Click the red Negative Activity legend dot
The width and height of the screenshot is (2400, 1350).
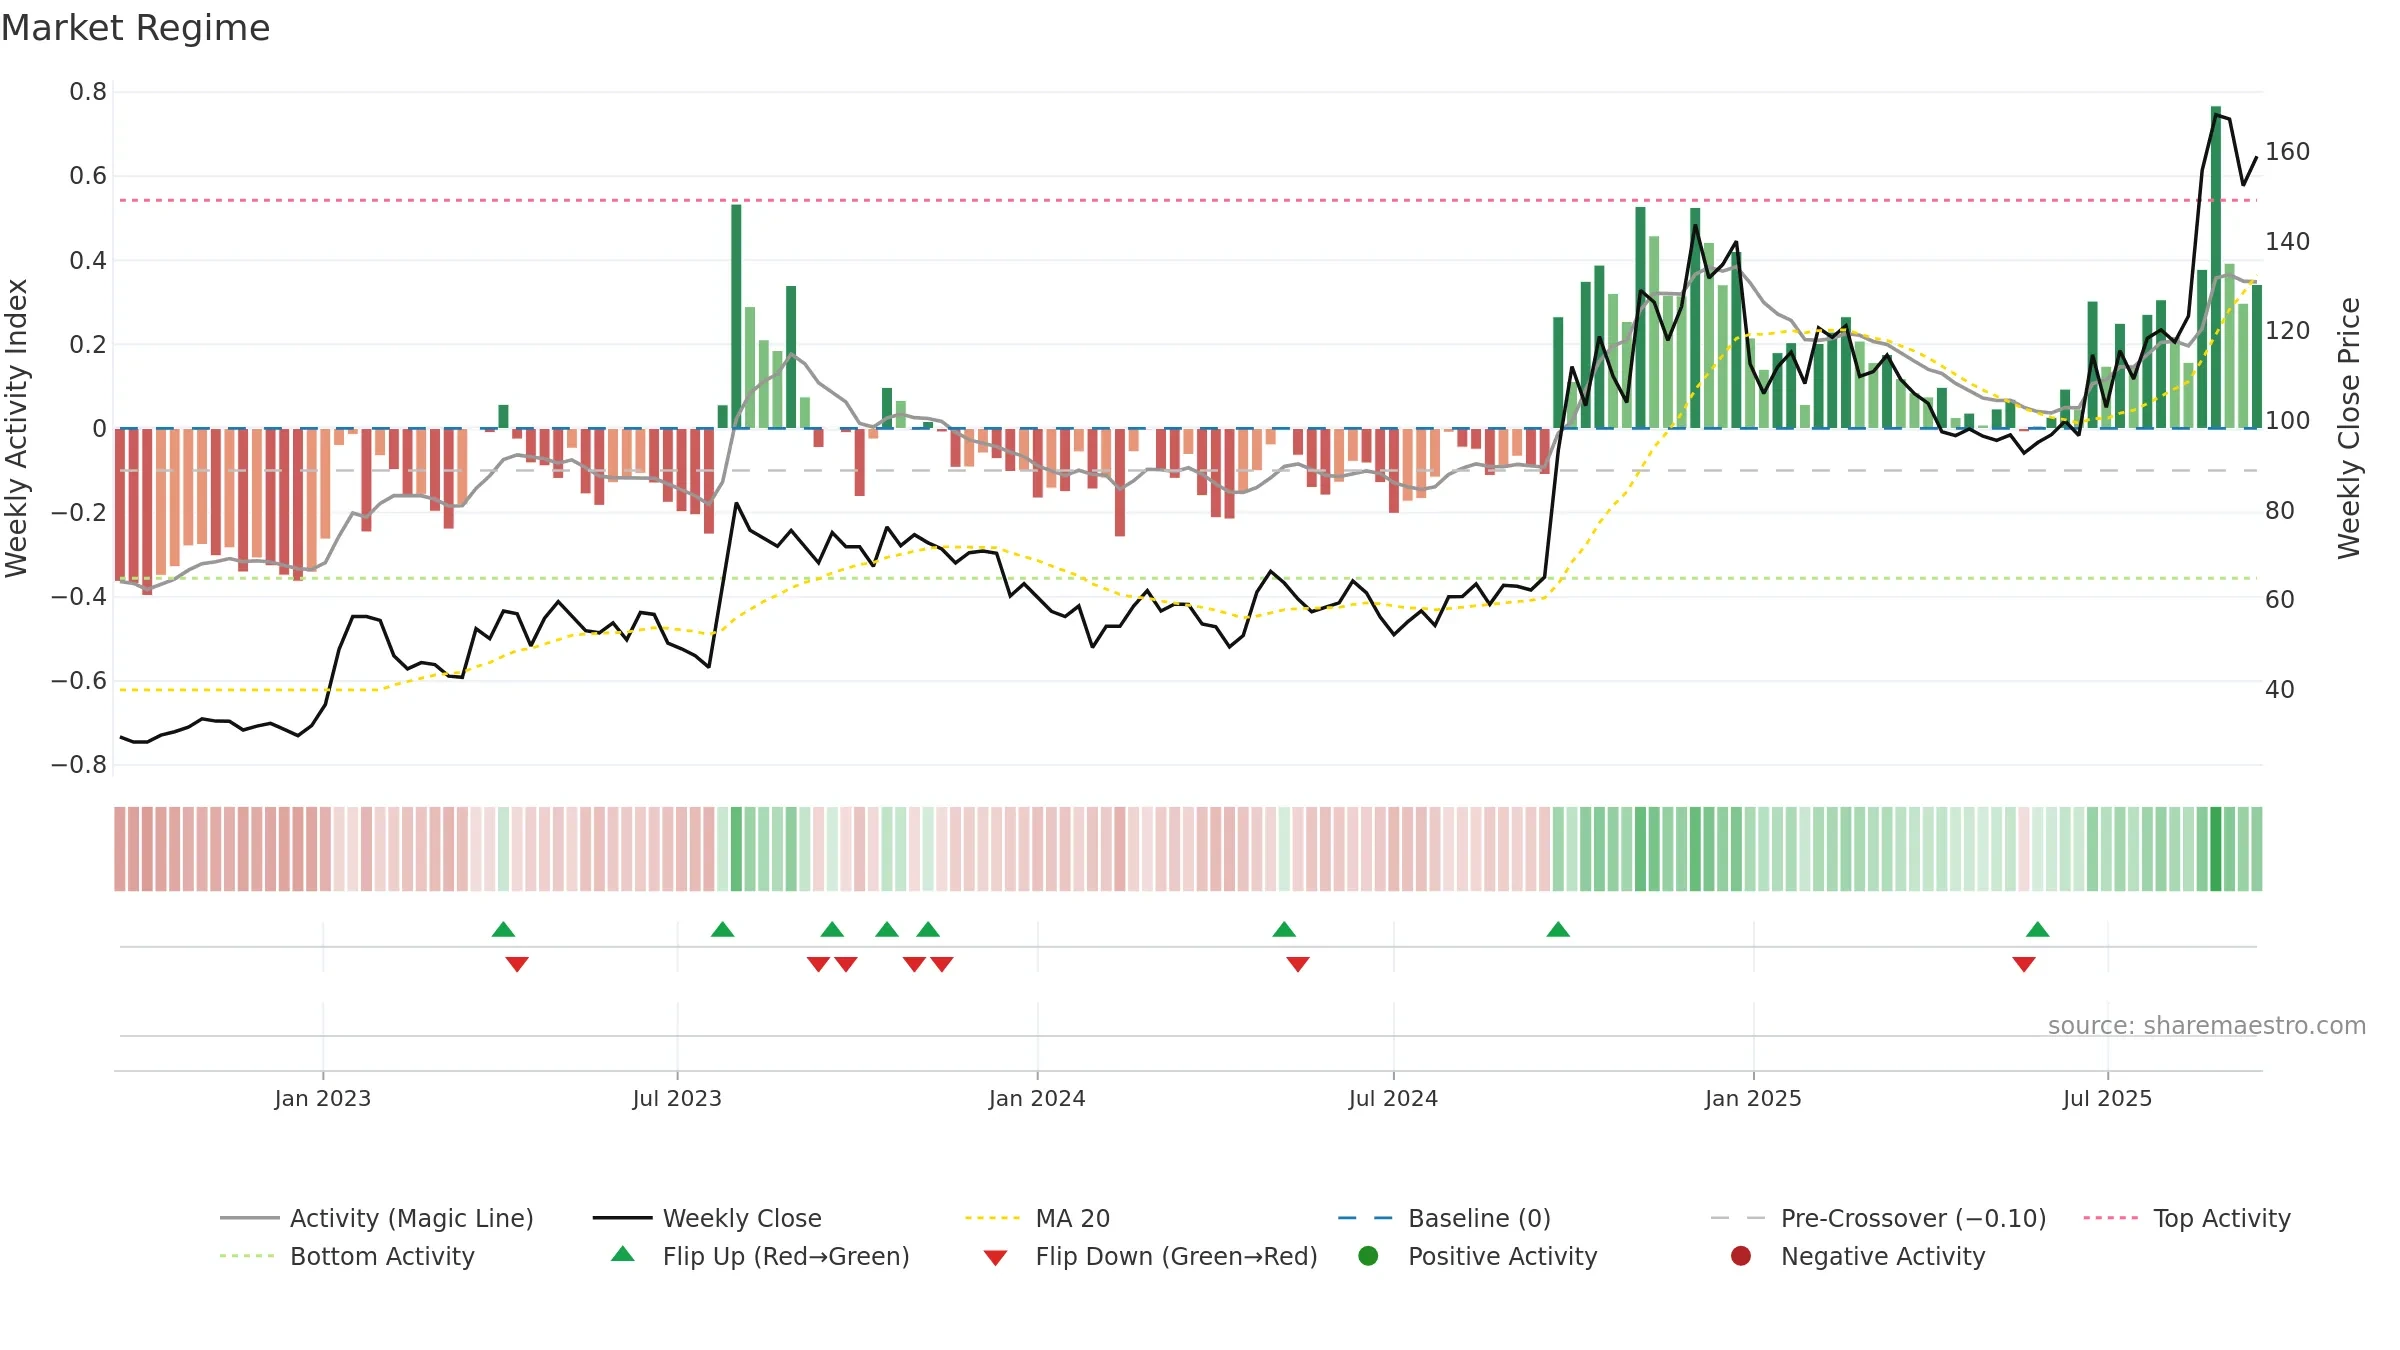point(1741,1256)
